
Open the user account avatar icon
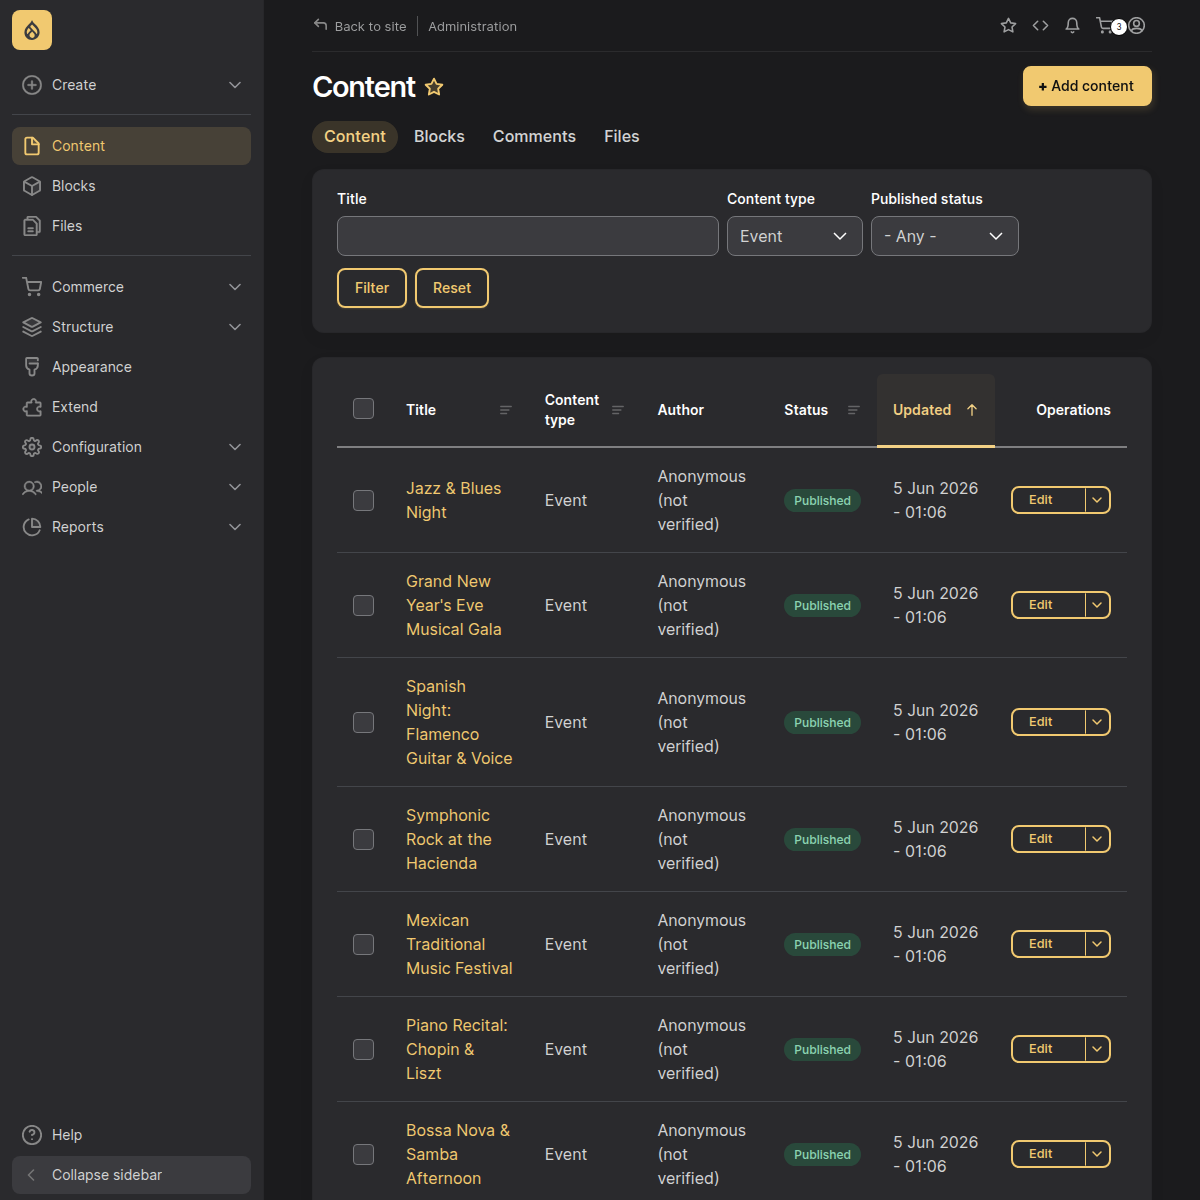click(1137, 26)
